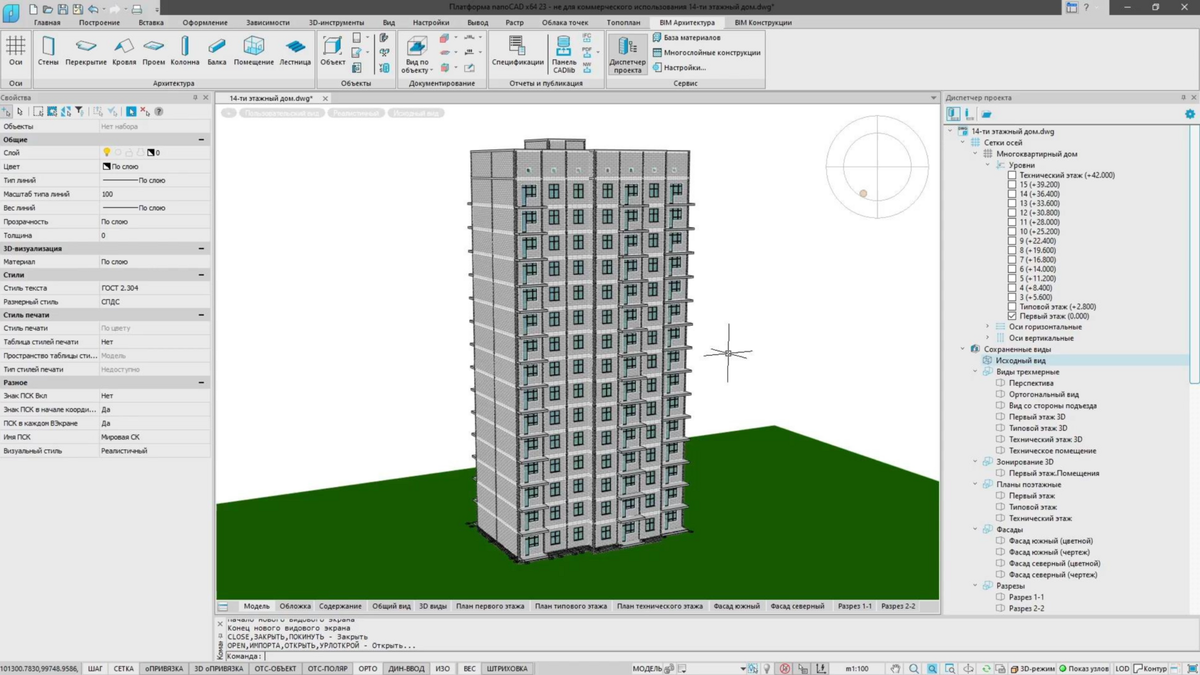The height and width of the screenshot is (675, 1200).
Task: Uncheck Первый этаж (0.000) level
Action: [1012, 316]
